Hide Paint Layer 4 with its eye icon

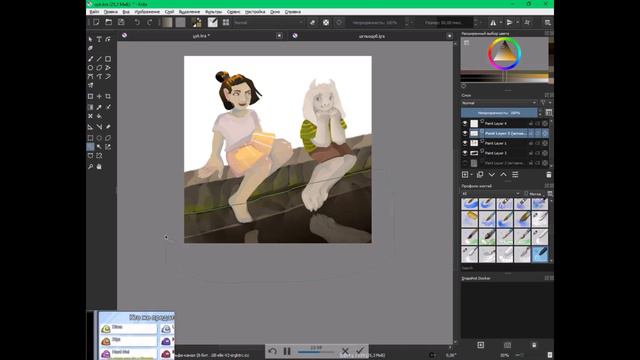[465, 123]
